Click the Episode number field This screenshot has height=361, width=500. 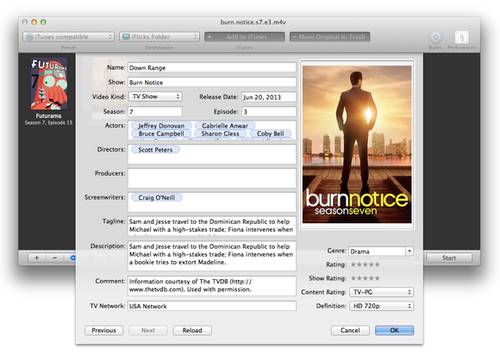269,112
